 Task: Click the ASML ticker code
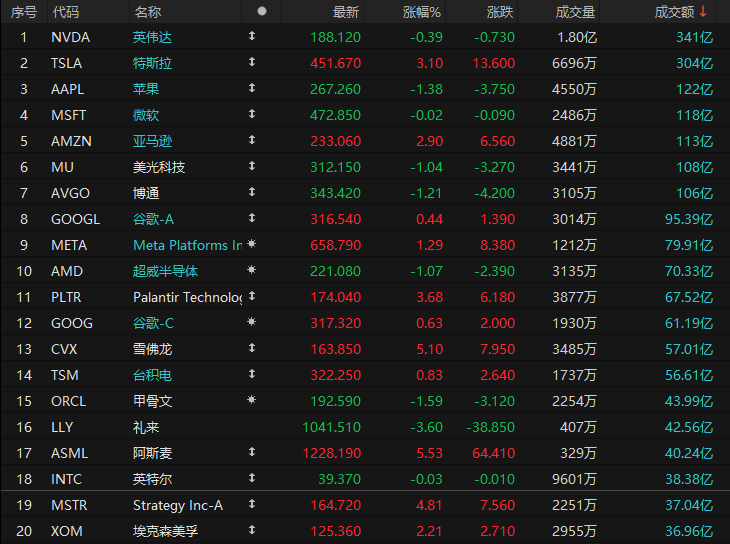pos(69,453)
